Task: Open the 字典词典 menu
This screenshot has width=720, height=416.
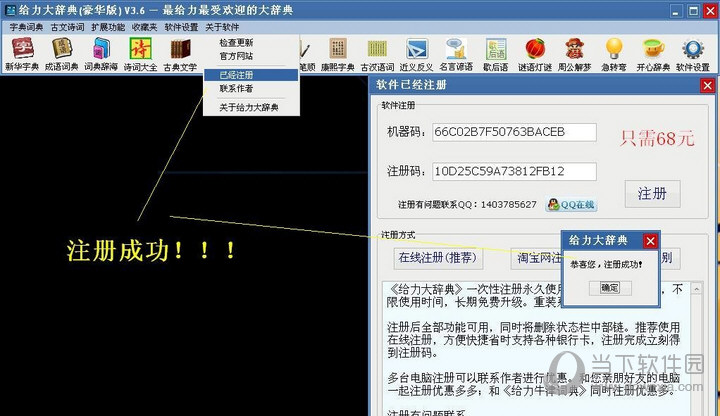Action: 26,27
